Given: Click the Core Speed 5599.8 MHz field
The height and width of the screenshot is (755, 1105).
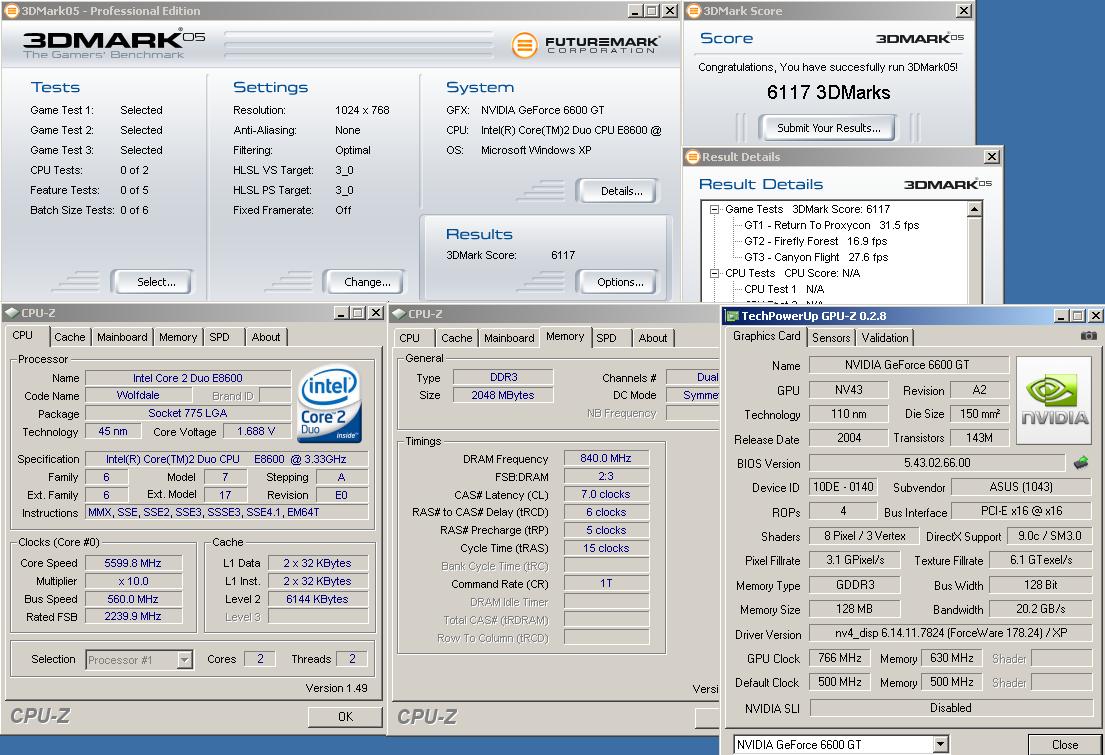Looking at the screenshot, I should (133, 563).
